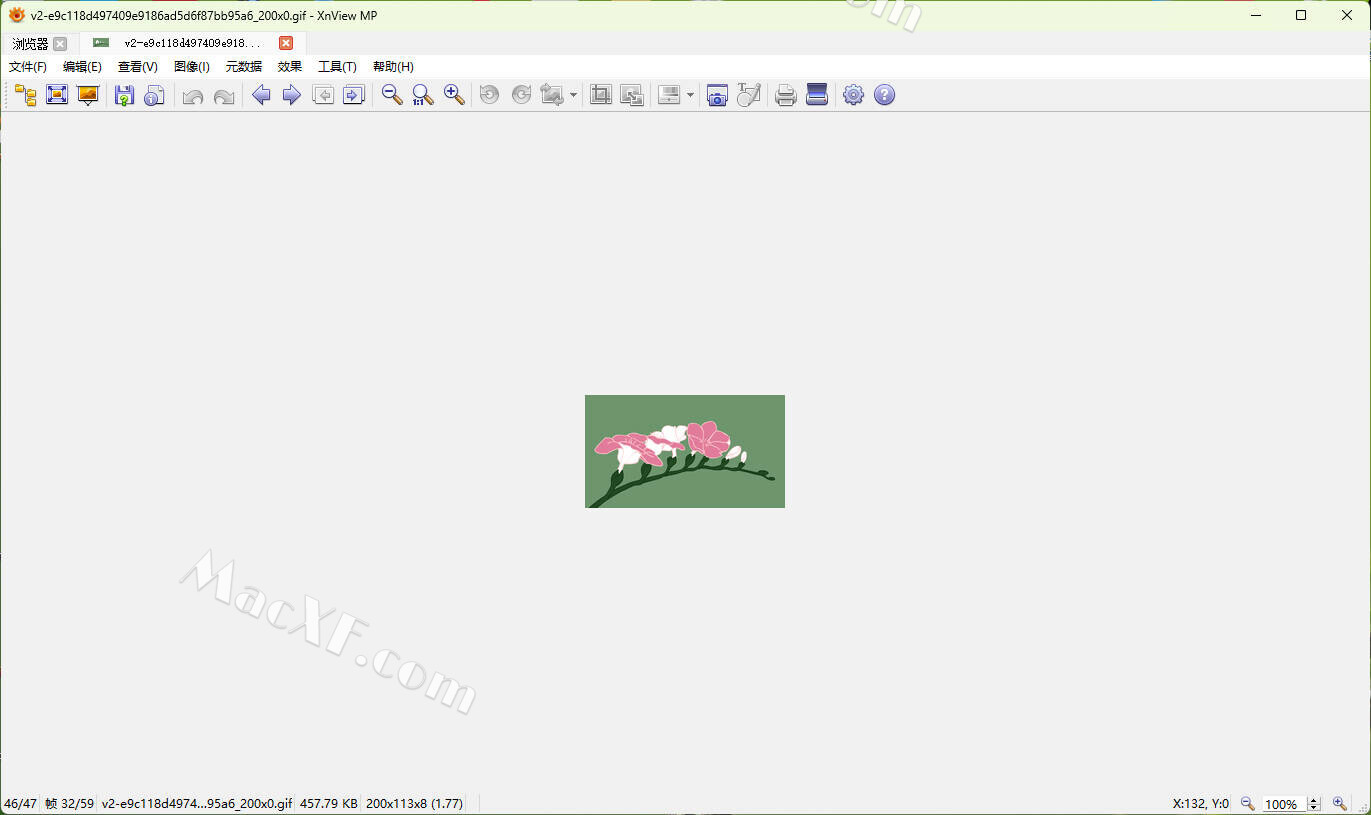Click the Print icon
Image resolution: width=1371 pixels, height=815 pixels.
(786, 95)
